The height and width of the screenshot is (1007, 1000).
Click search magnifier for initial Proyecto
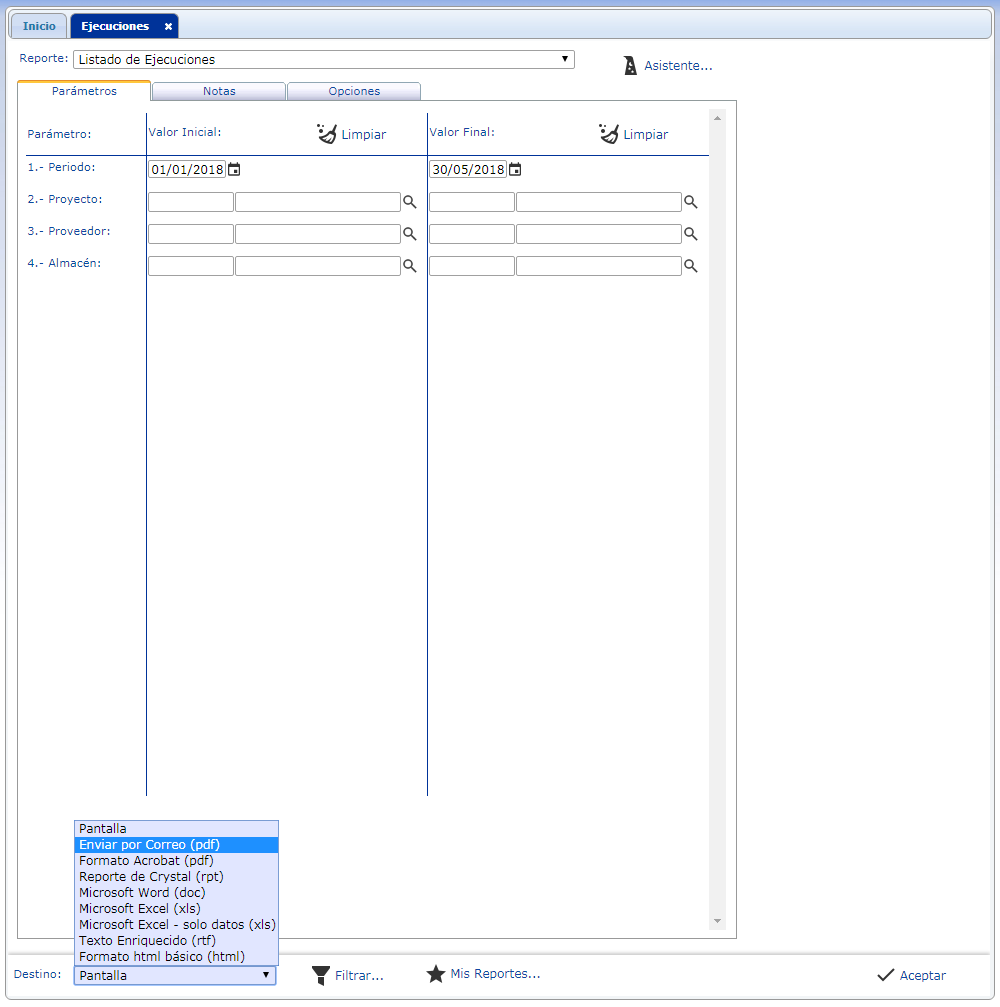pos(409,202)
